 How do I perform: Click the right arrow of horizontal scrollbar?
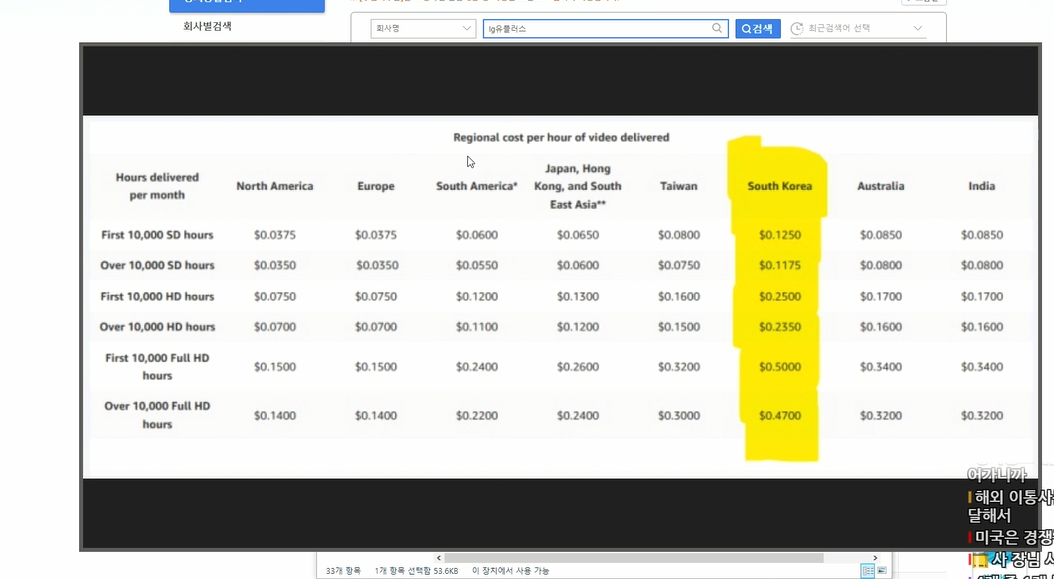876,557
